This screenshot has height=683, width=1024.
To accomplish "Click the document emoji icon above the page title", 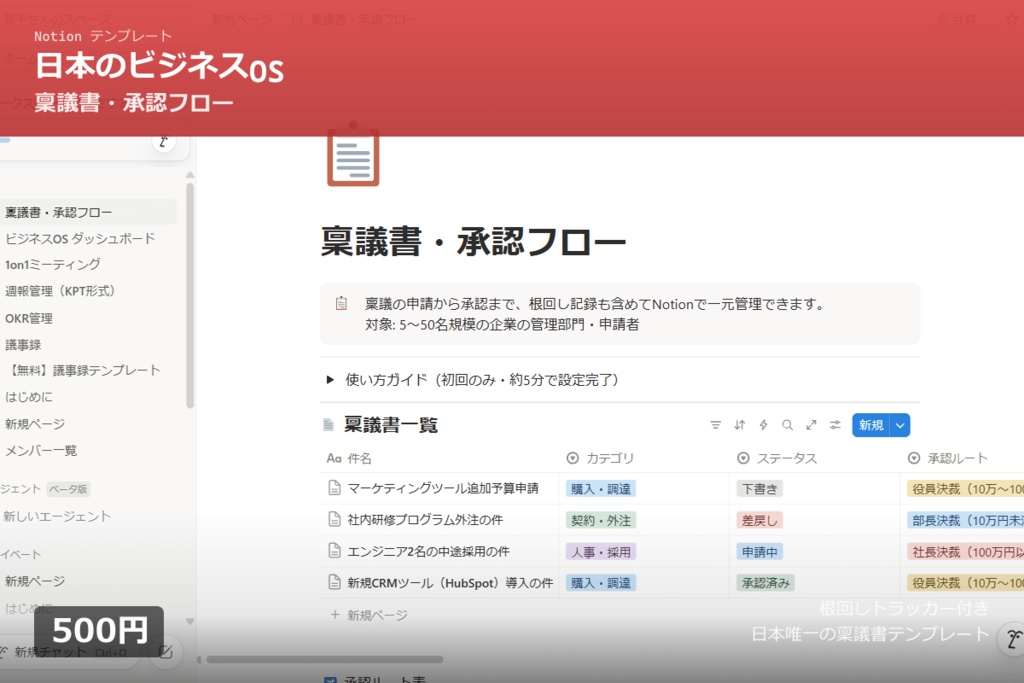I will pyautogui.click(x=352, y=159).
